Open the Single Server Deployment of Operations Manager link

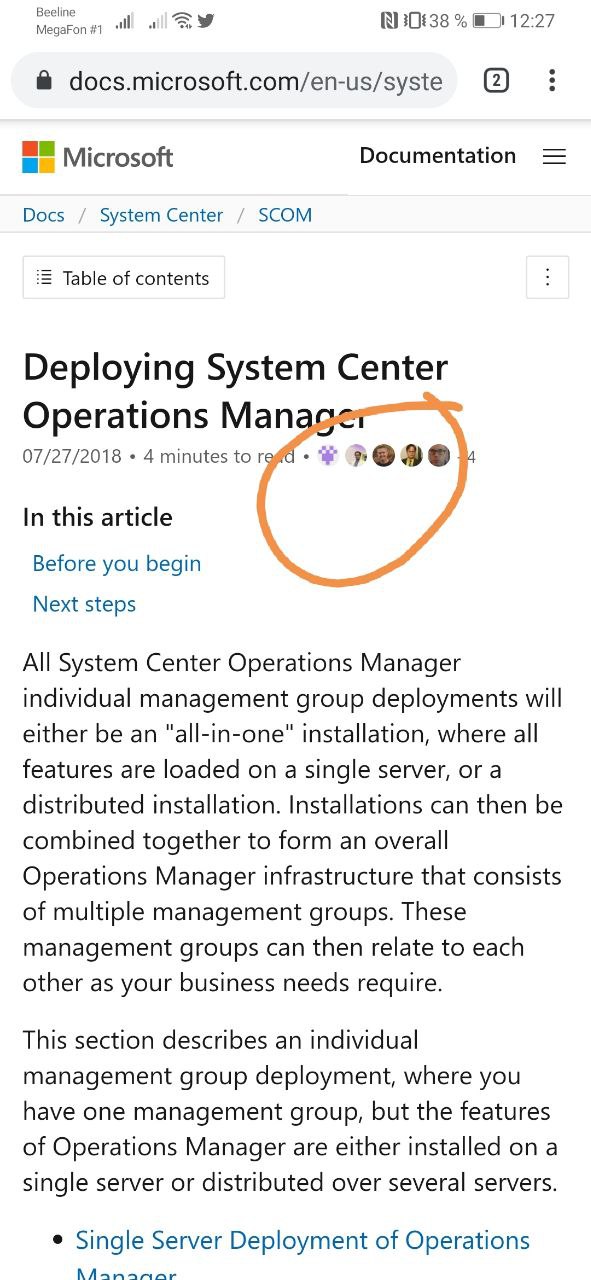[303, 1256]
